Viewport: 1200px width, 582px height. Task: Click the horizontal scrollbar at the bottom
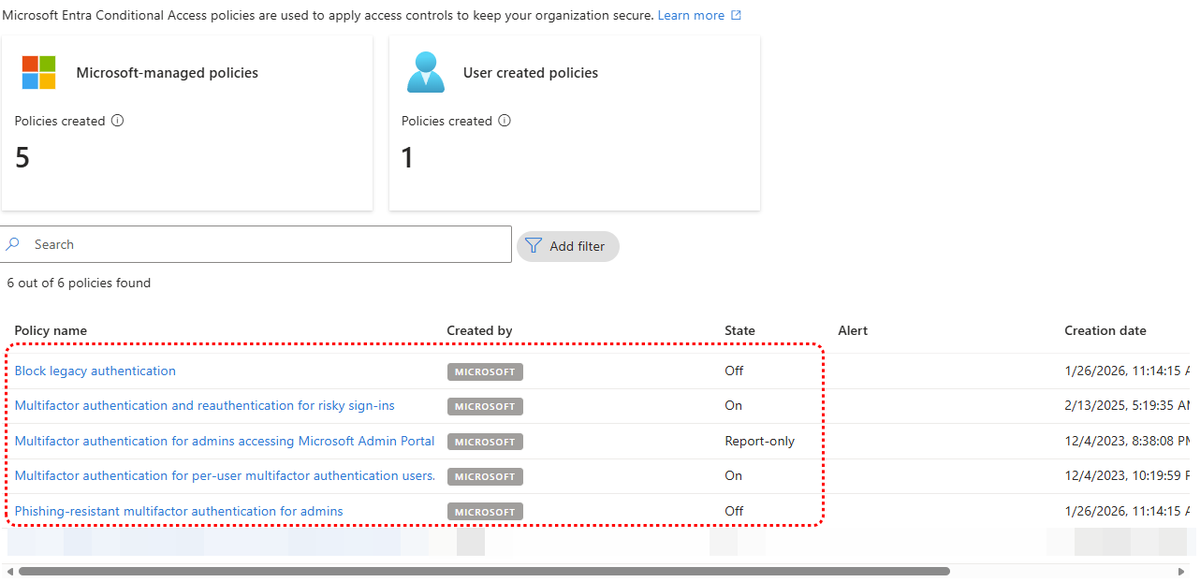click(x=484, y=571)
